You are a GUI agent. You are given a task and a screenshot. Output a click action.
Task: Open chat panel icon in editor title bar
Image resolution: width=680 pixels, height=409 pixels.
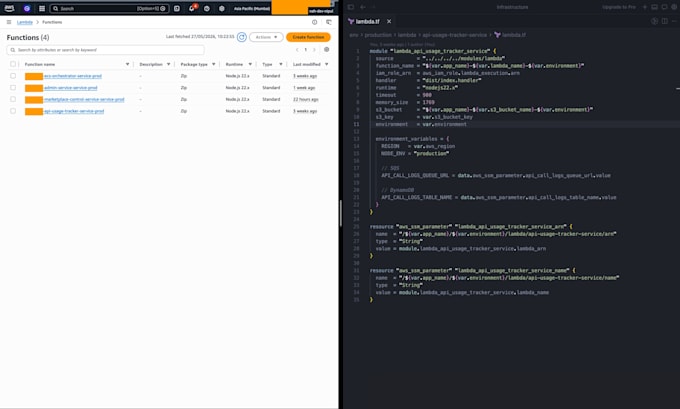(664, 7)
